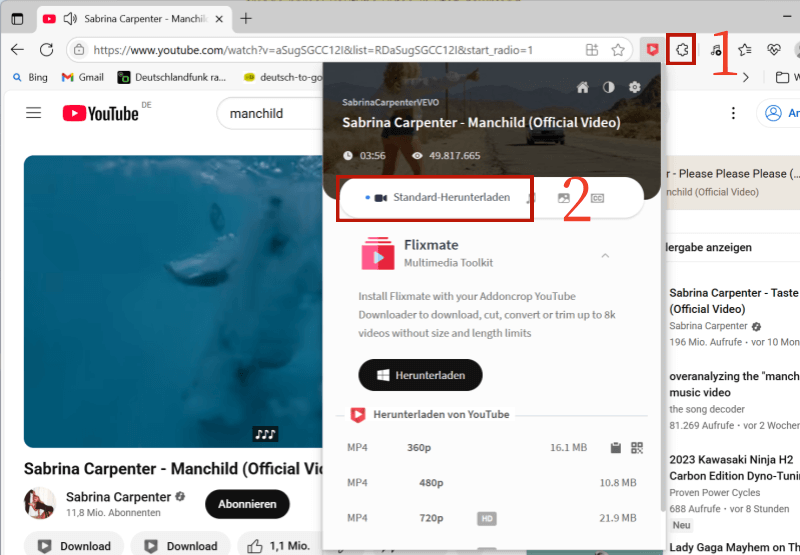The width and height of the screenshot is (800, 555).
Task: Open YouTube three-dot settings menu
Action: (x=733, y=113)
